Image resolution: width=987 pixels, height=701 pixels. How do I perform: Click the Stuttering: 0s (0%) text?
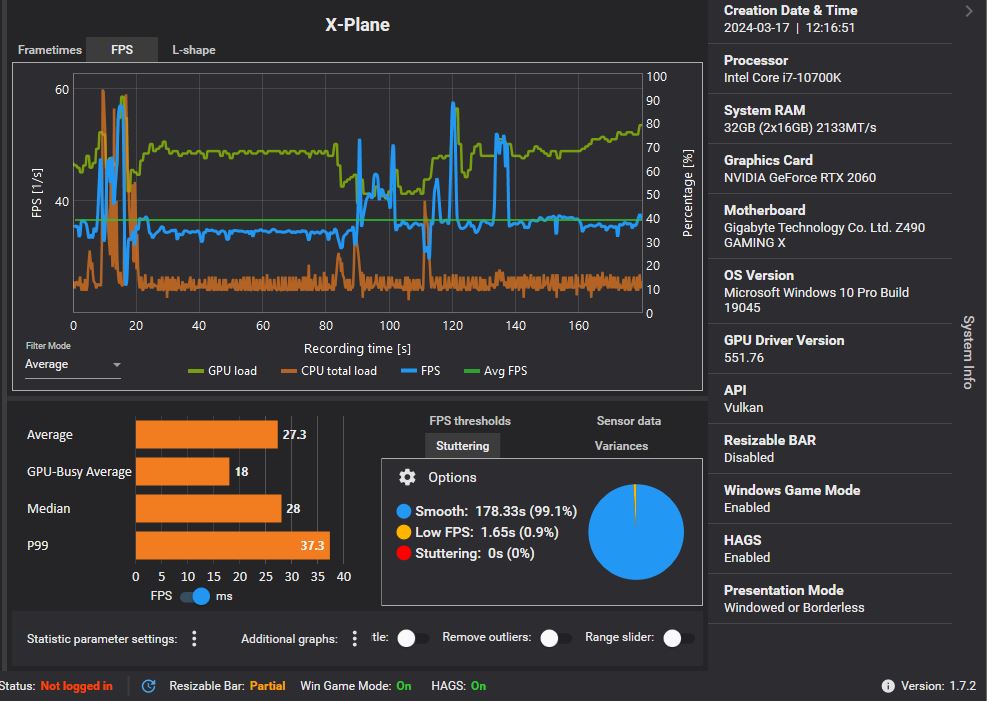(x=475, y=553)
